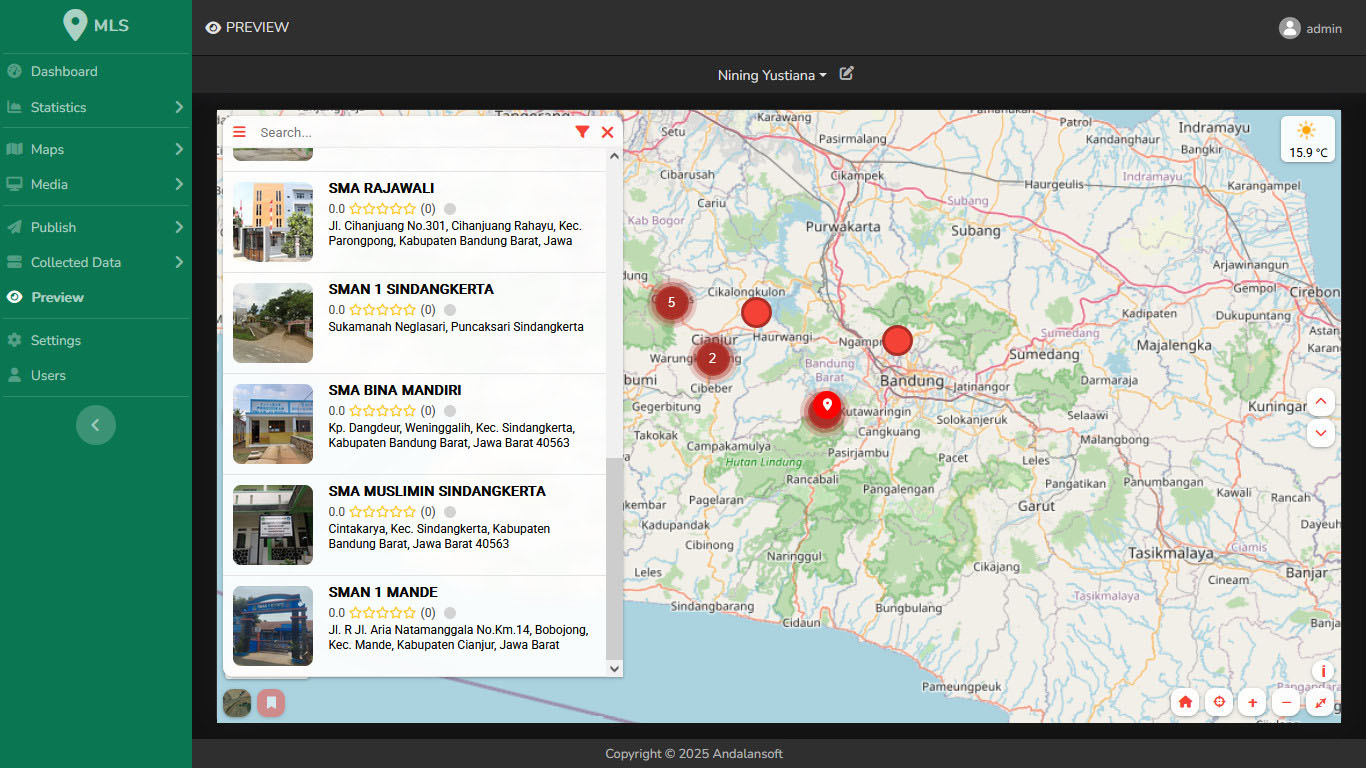Image resolution: width=1366 pixels, height=768 pixels.
Task: Expand the Collected Data submenu
Action: point(95,262)
